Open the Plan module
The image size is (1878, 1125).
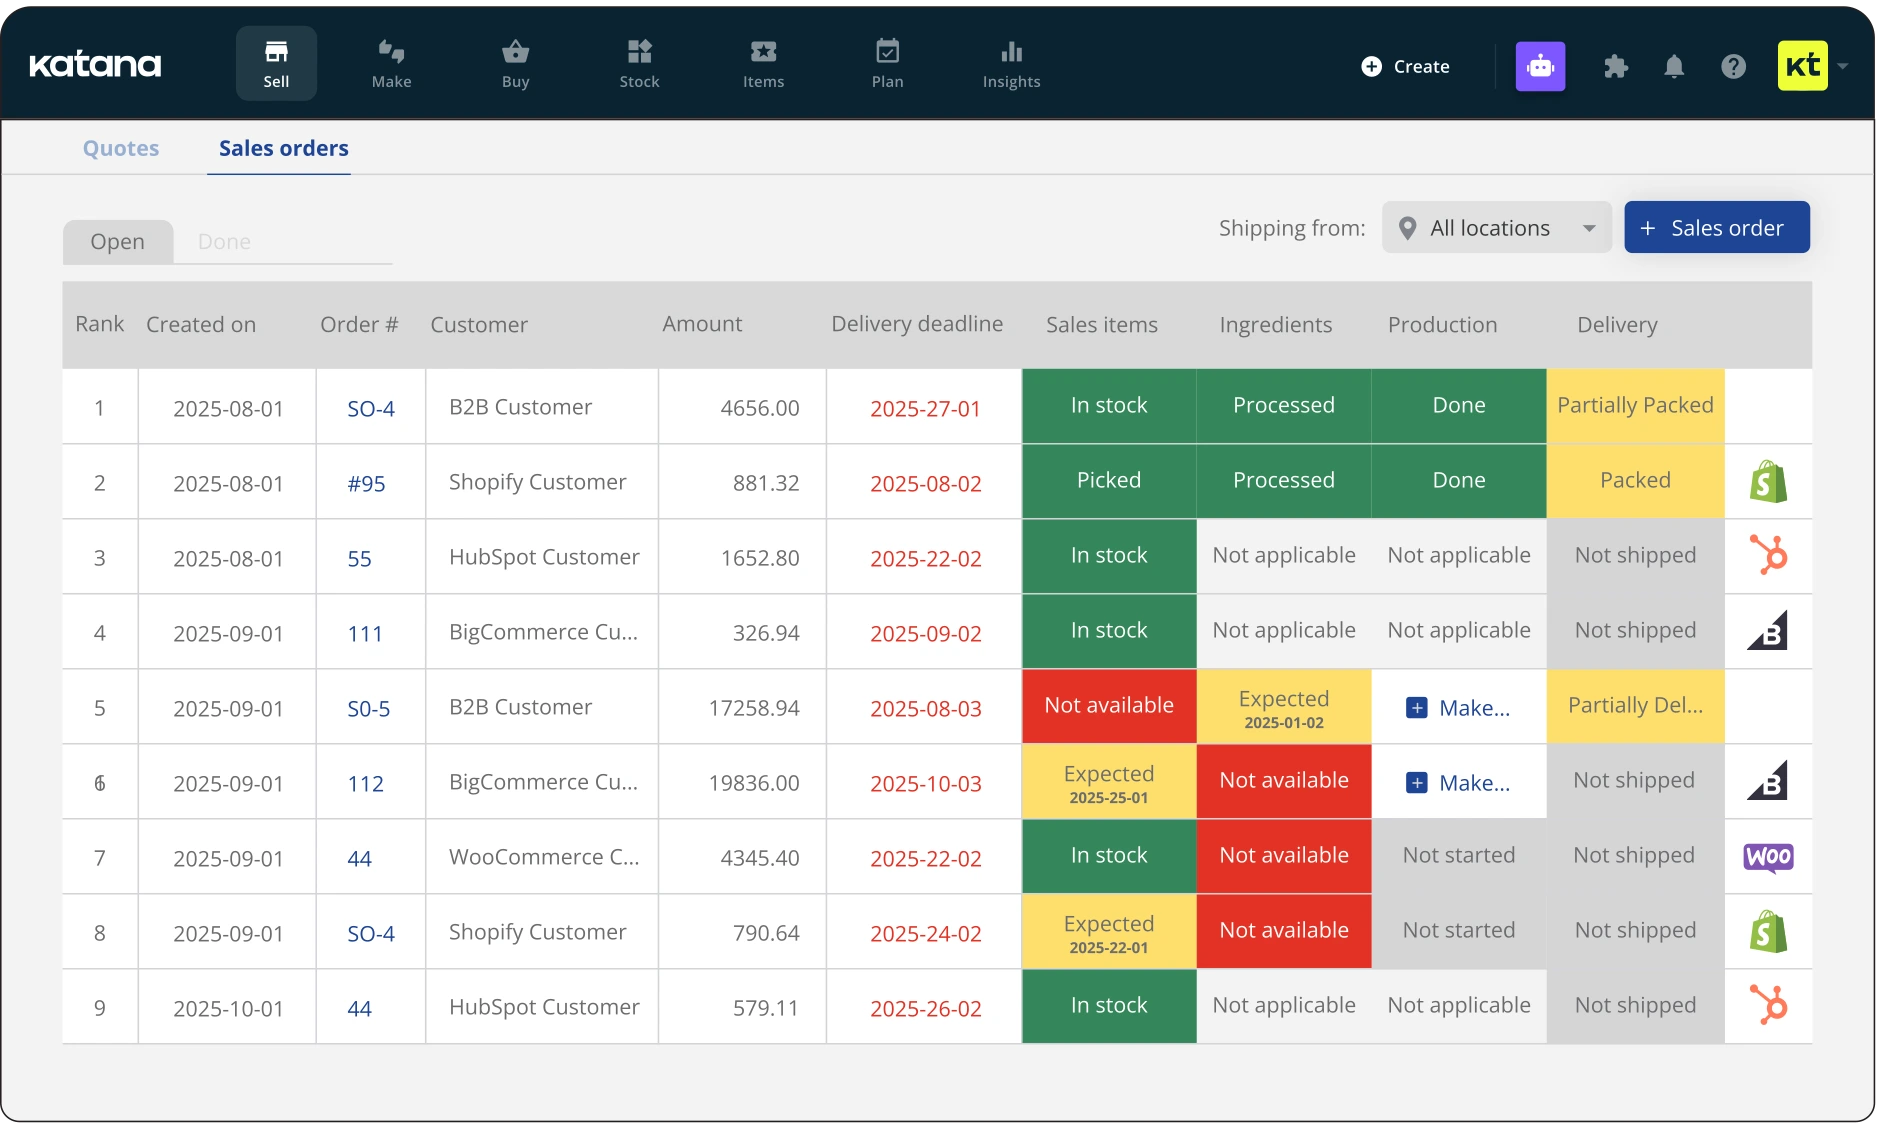click(x=887, y=63)
